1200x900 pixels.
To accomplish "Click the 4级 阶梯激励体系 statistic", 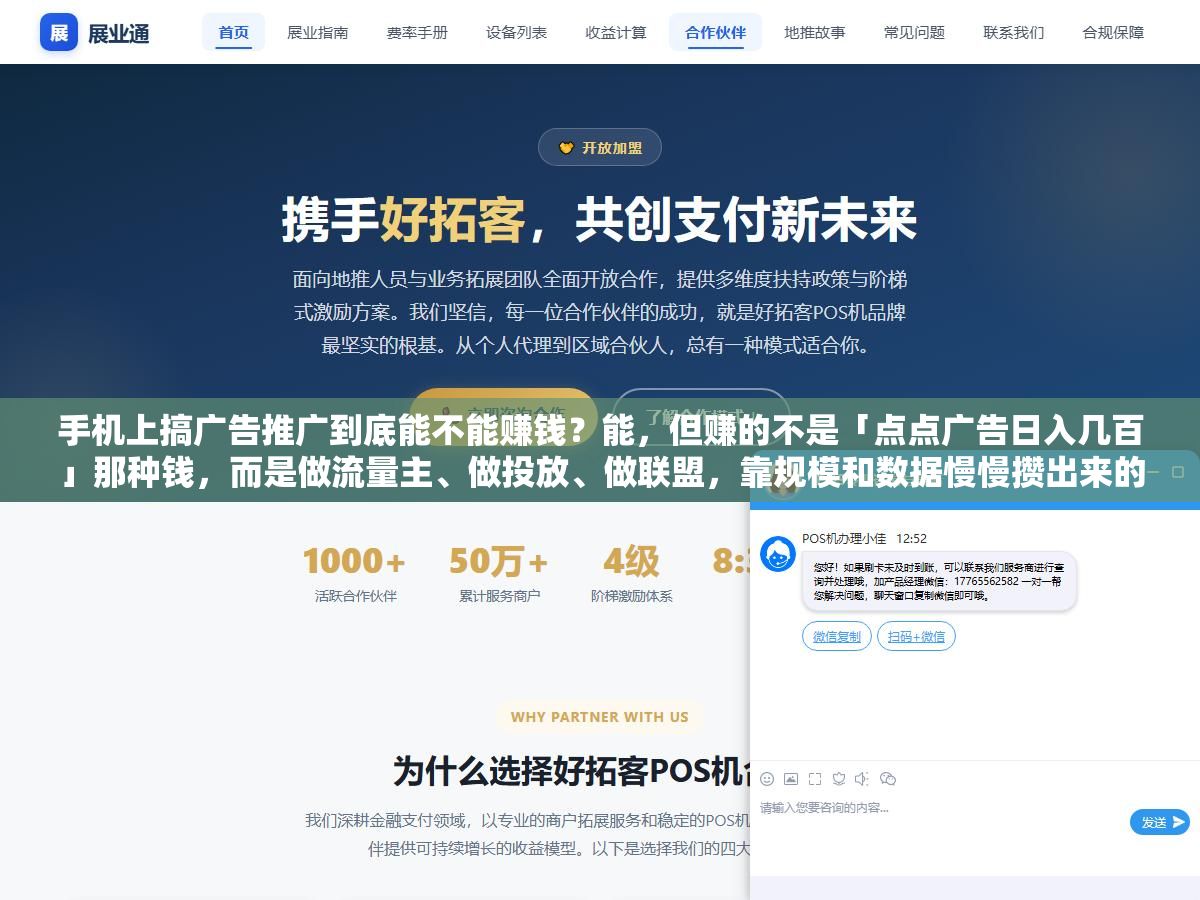I will 631,573.
